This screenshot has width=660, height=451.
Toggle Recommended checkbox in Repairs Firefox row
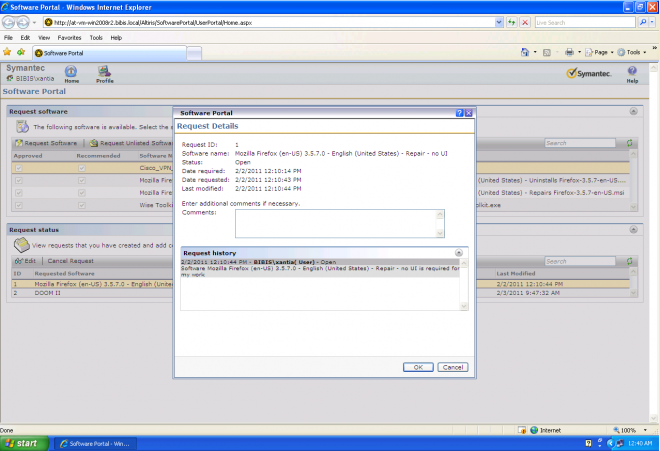pos(82,192)
